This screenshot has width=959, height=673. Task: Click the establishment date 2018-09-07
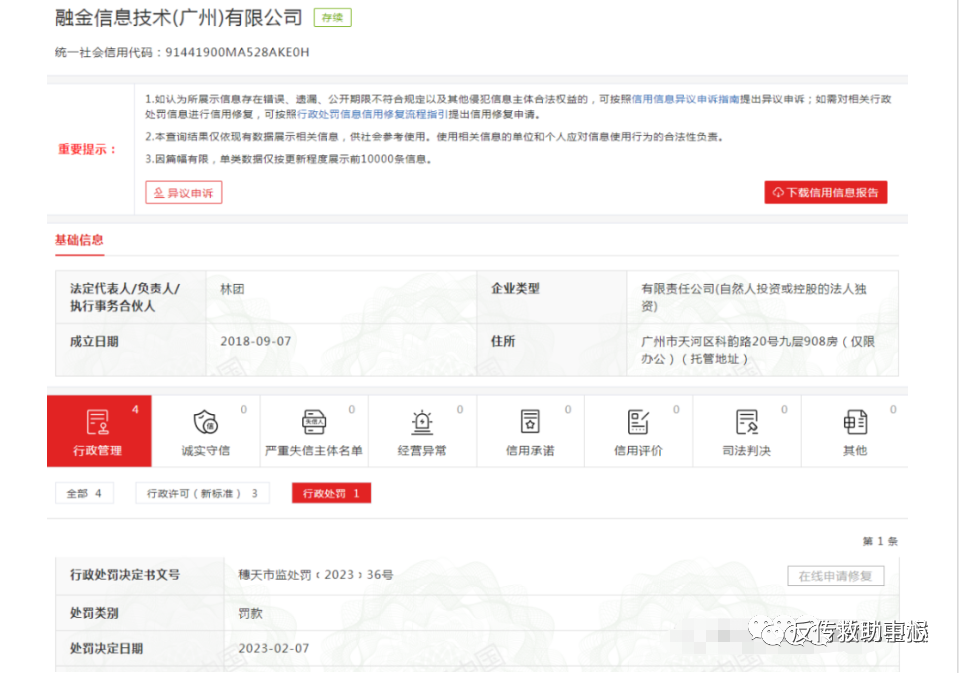(x=256, y=341)
